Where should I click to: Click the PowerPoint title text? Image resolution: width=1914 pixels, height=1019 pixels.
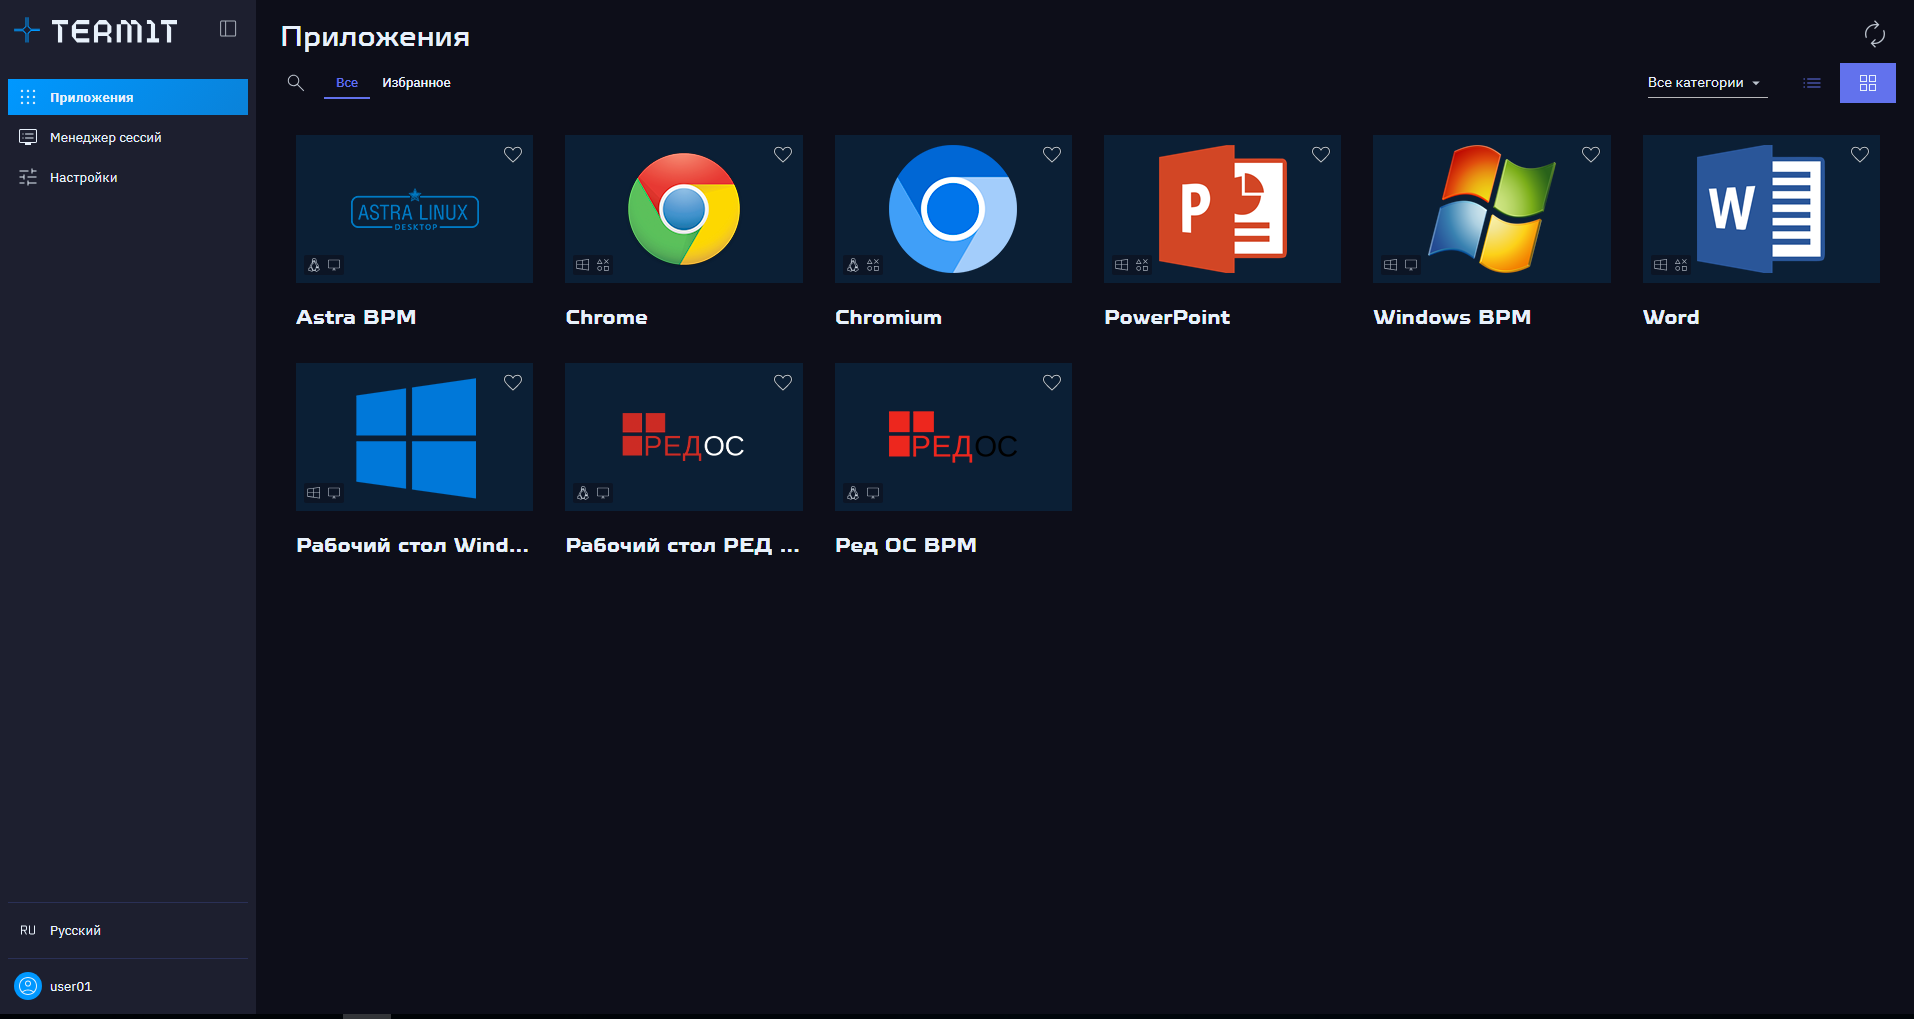[x=1167, y=317]
